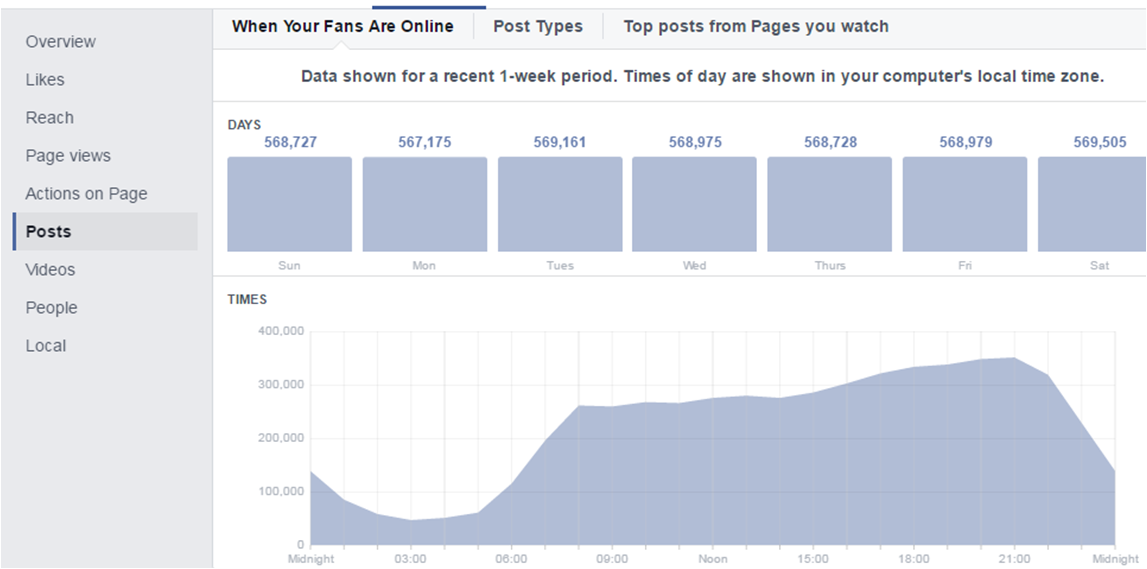Click the 568,979 value above Fri
The height and width of the screenshot is (569, 1147).
[966, 142]
